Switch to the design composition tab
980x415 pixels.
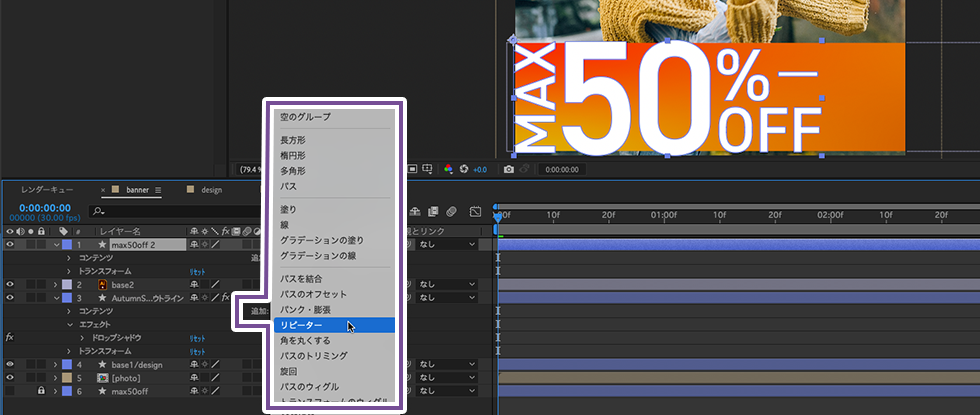211,189
